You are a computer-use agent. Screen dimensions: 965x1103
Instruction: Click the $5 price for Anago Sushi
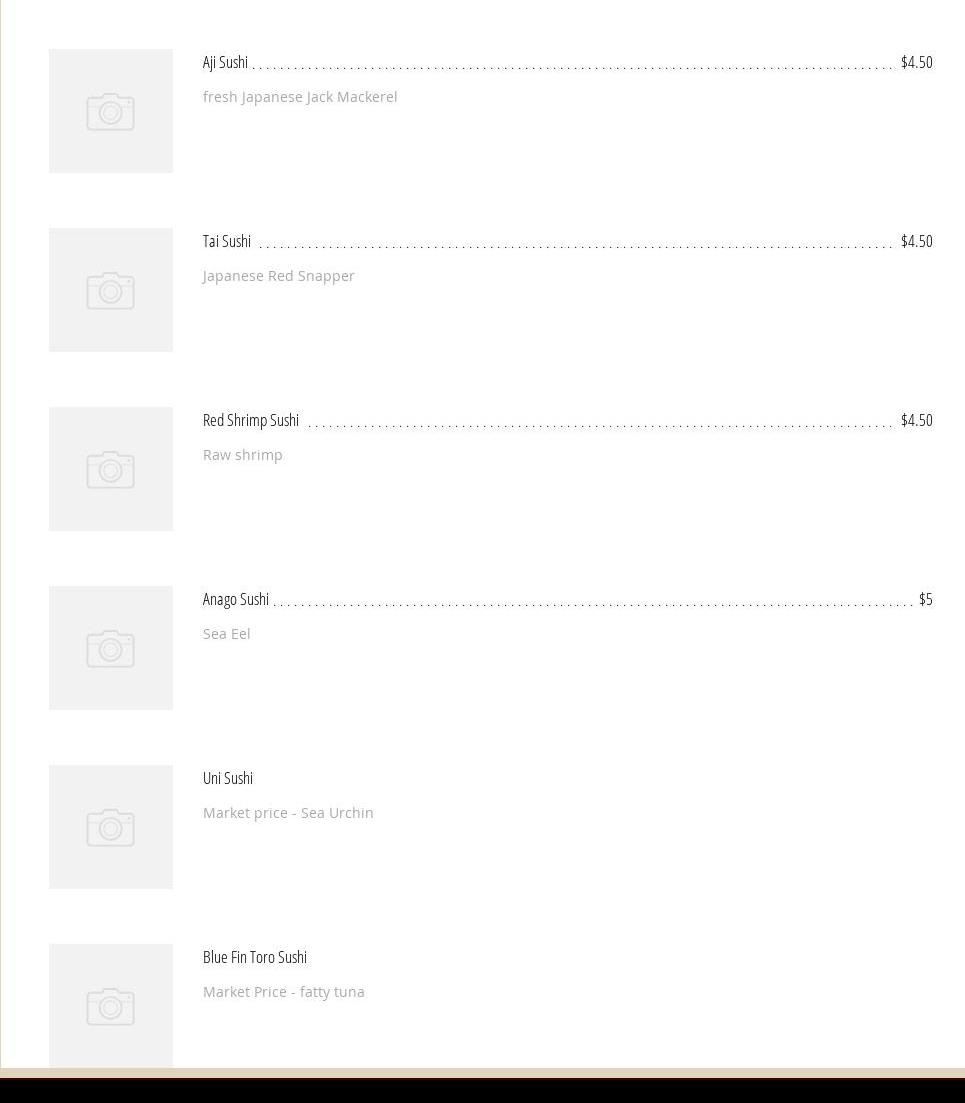click(x=925, y=599)
